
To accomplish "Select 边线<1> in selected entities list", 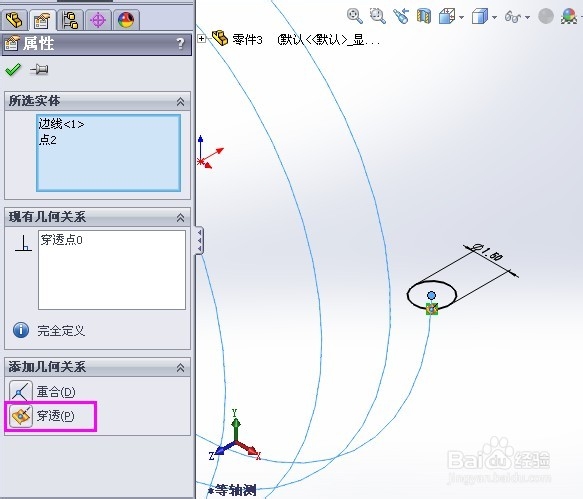I will (x=61, y=124).
